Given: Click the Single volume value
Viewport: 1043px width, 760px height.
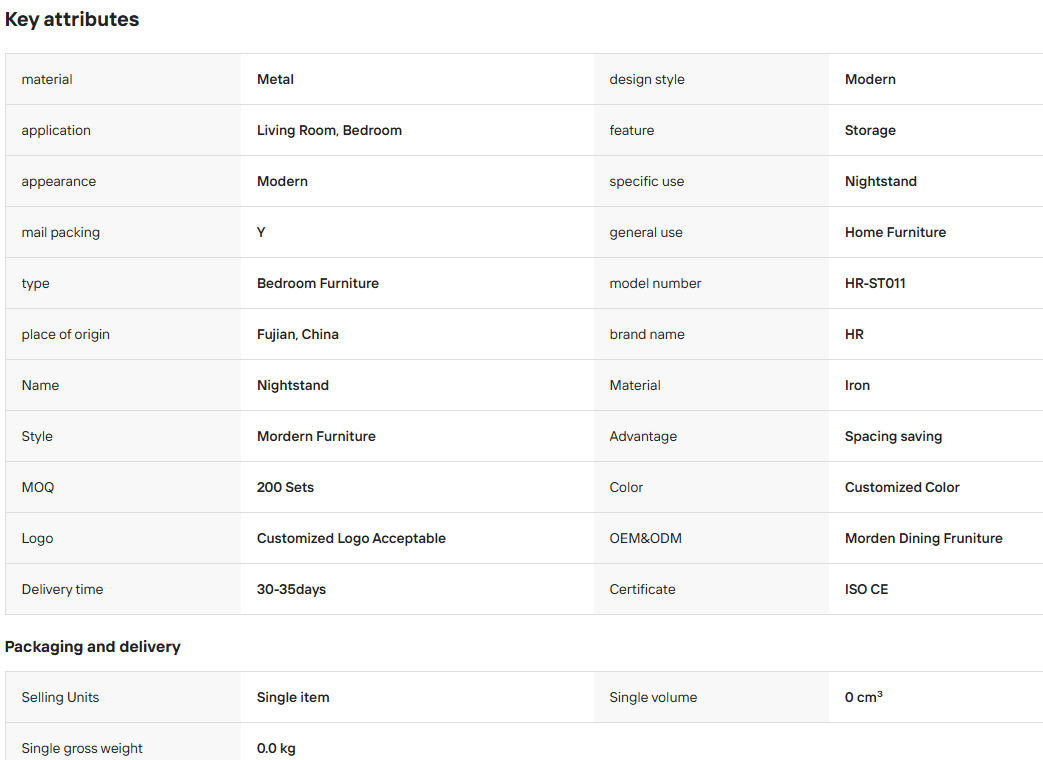Looking at the screenshot, I should [863, 697].
